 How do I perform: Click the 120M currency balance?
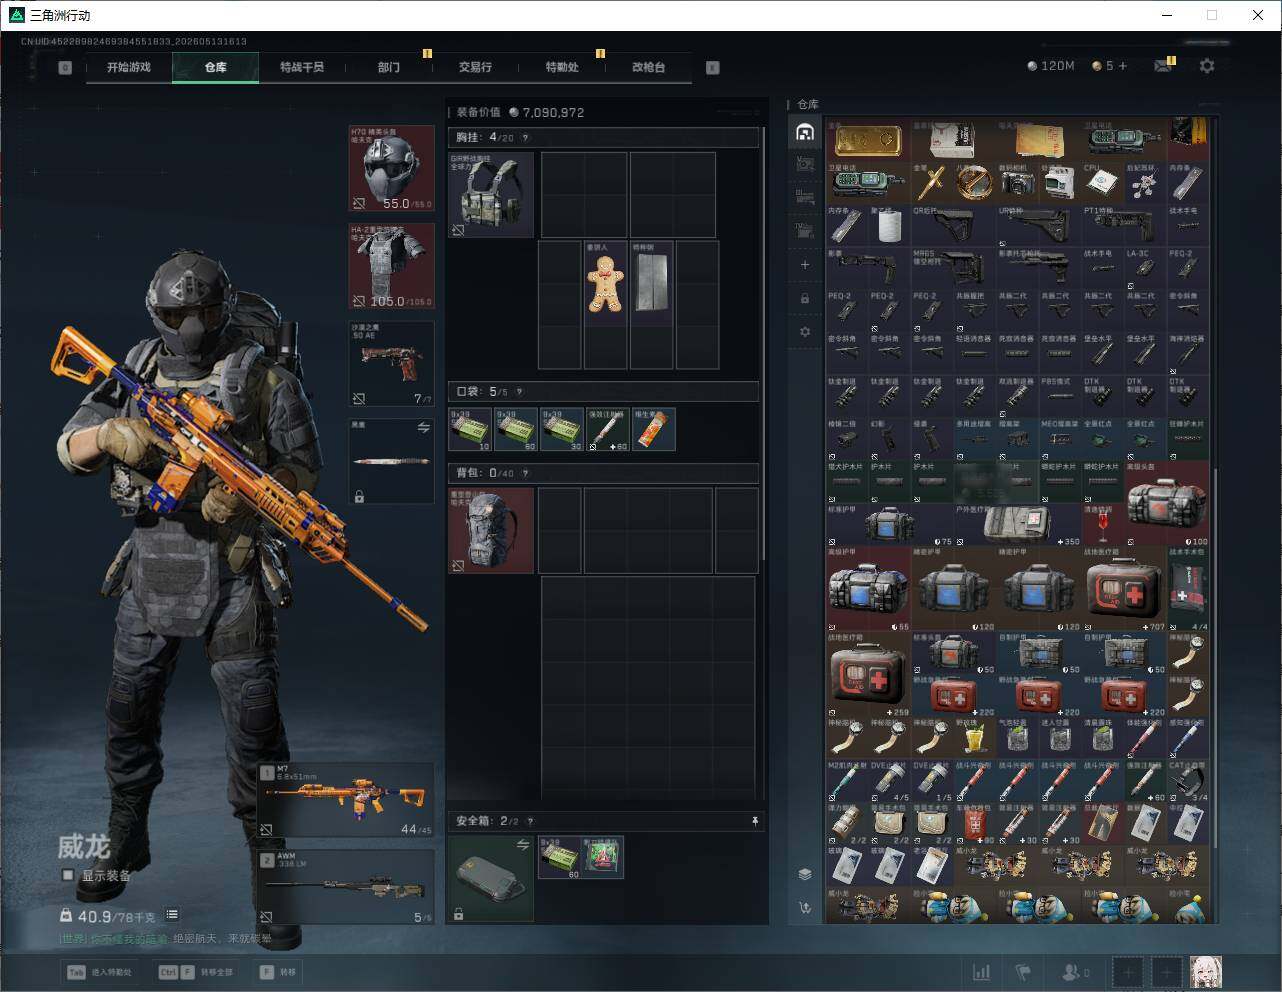tap(1051, 66)
